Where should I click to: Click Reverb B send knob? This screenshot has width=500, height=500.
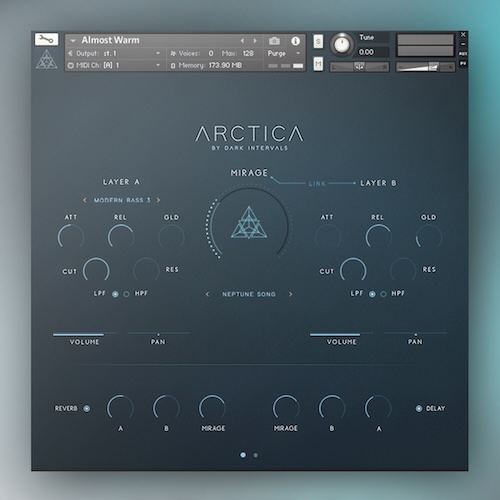point(166,408)
